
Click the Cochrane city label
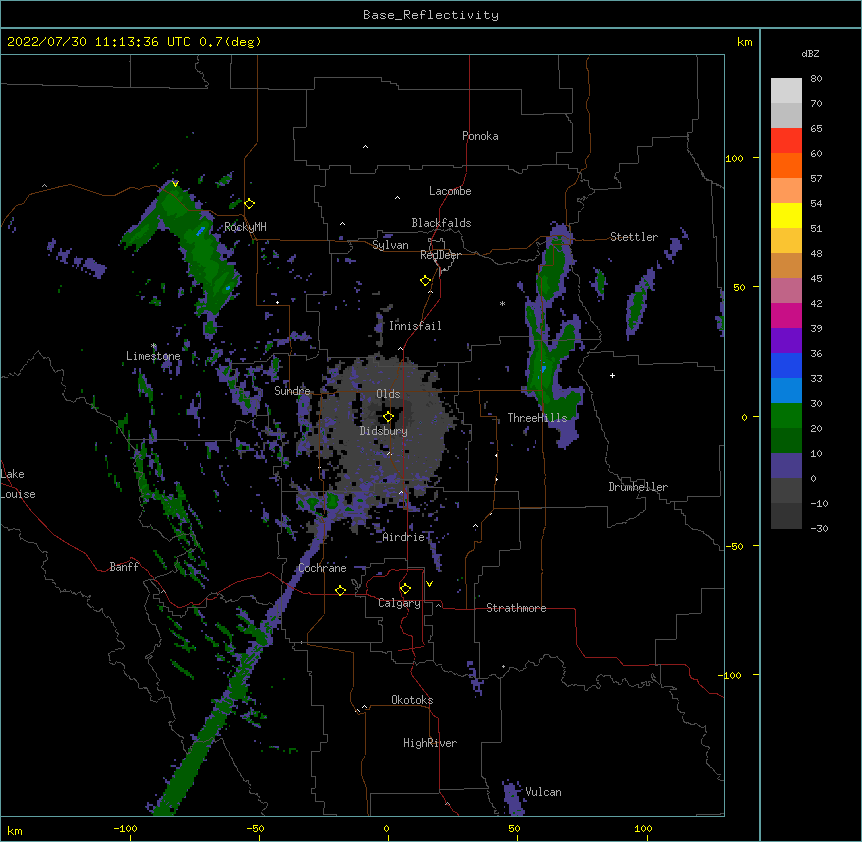322,568
